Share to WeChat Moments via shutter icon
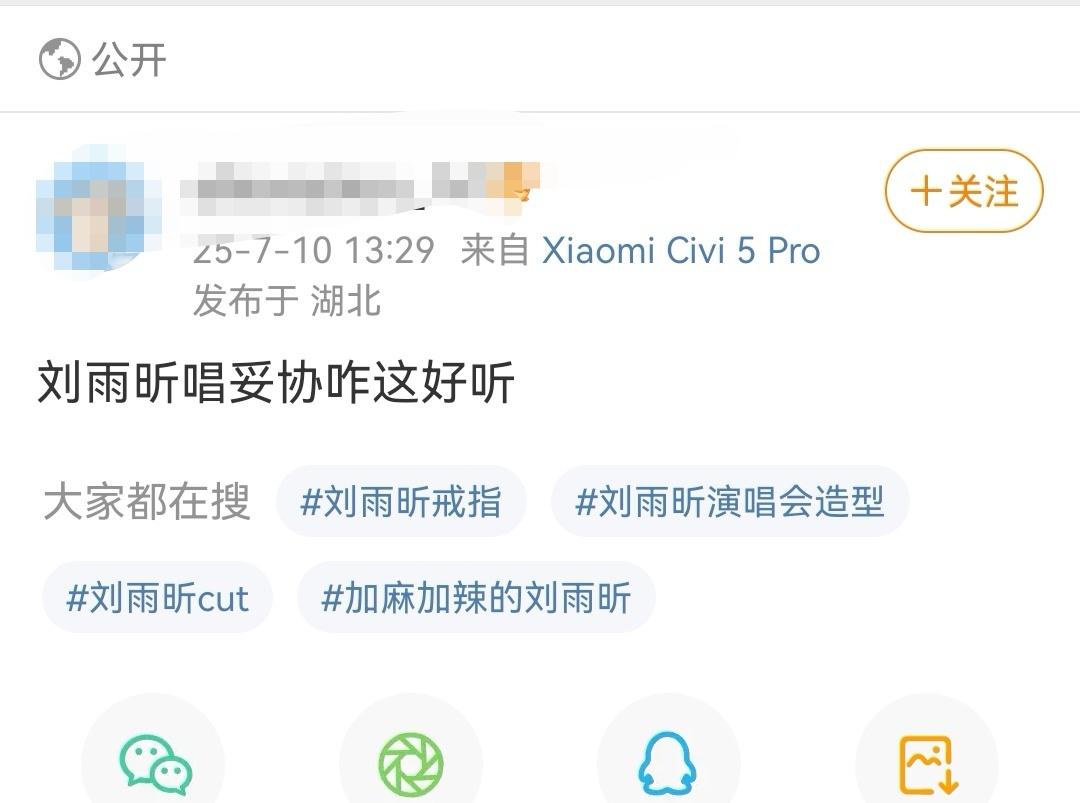 point(411,763)
